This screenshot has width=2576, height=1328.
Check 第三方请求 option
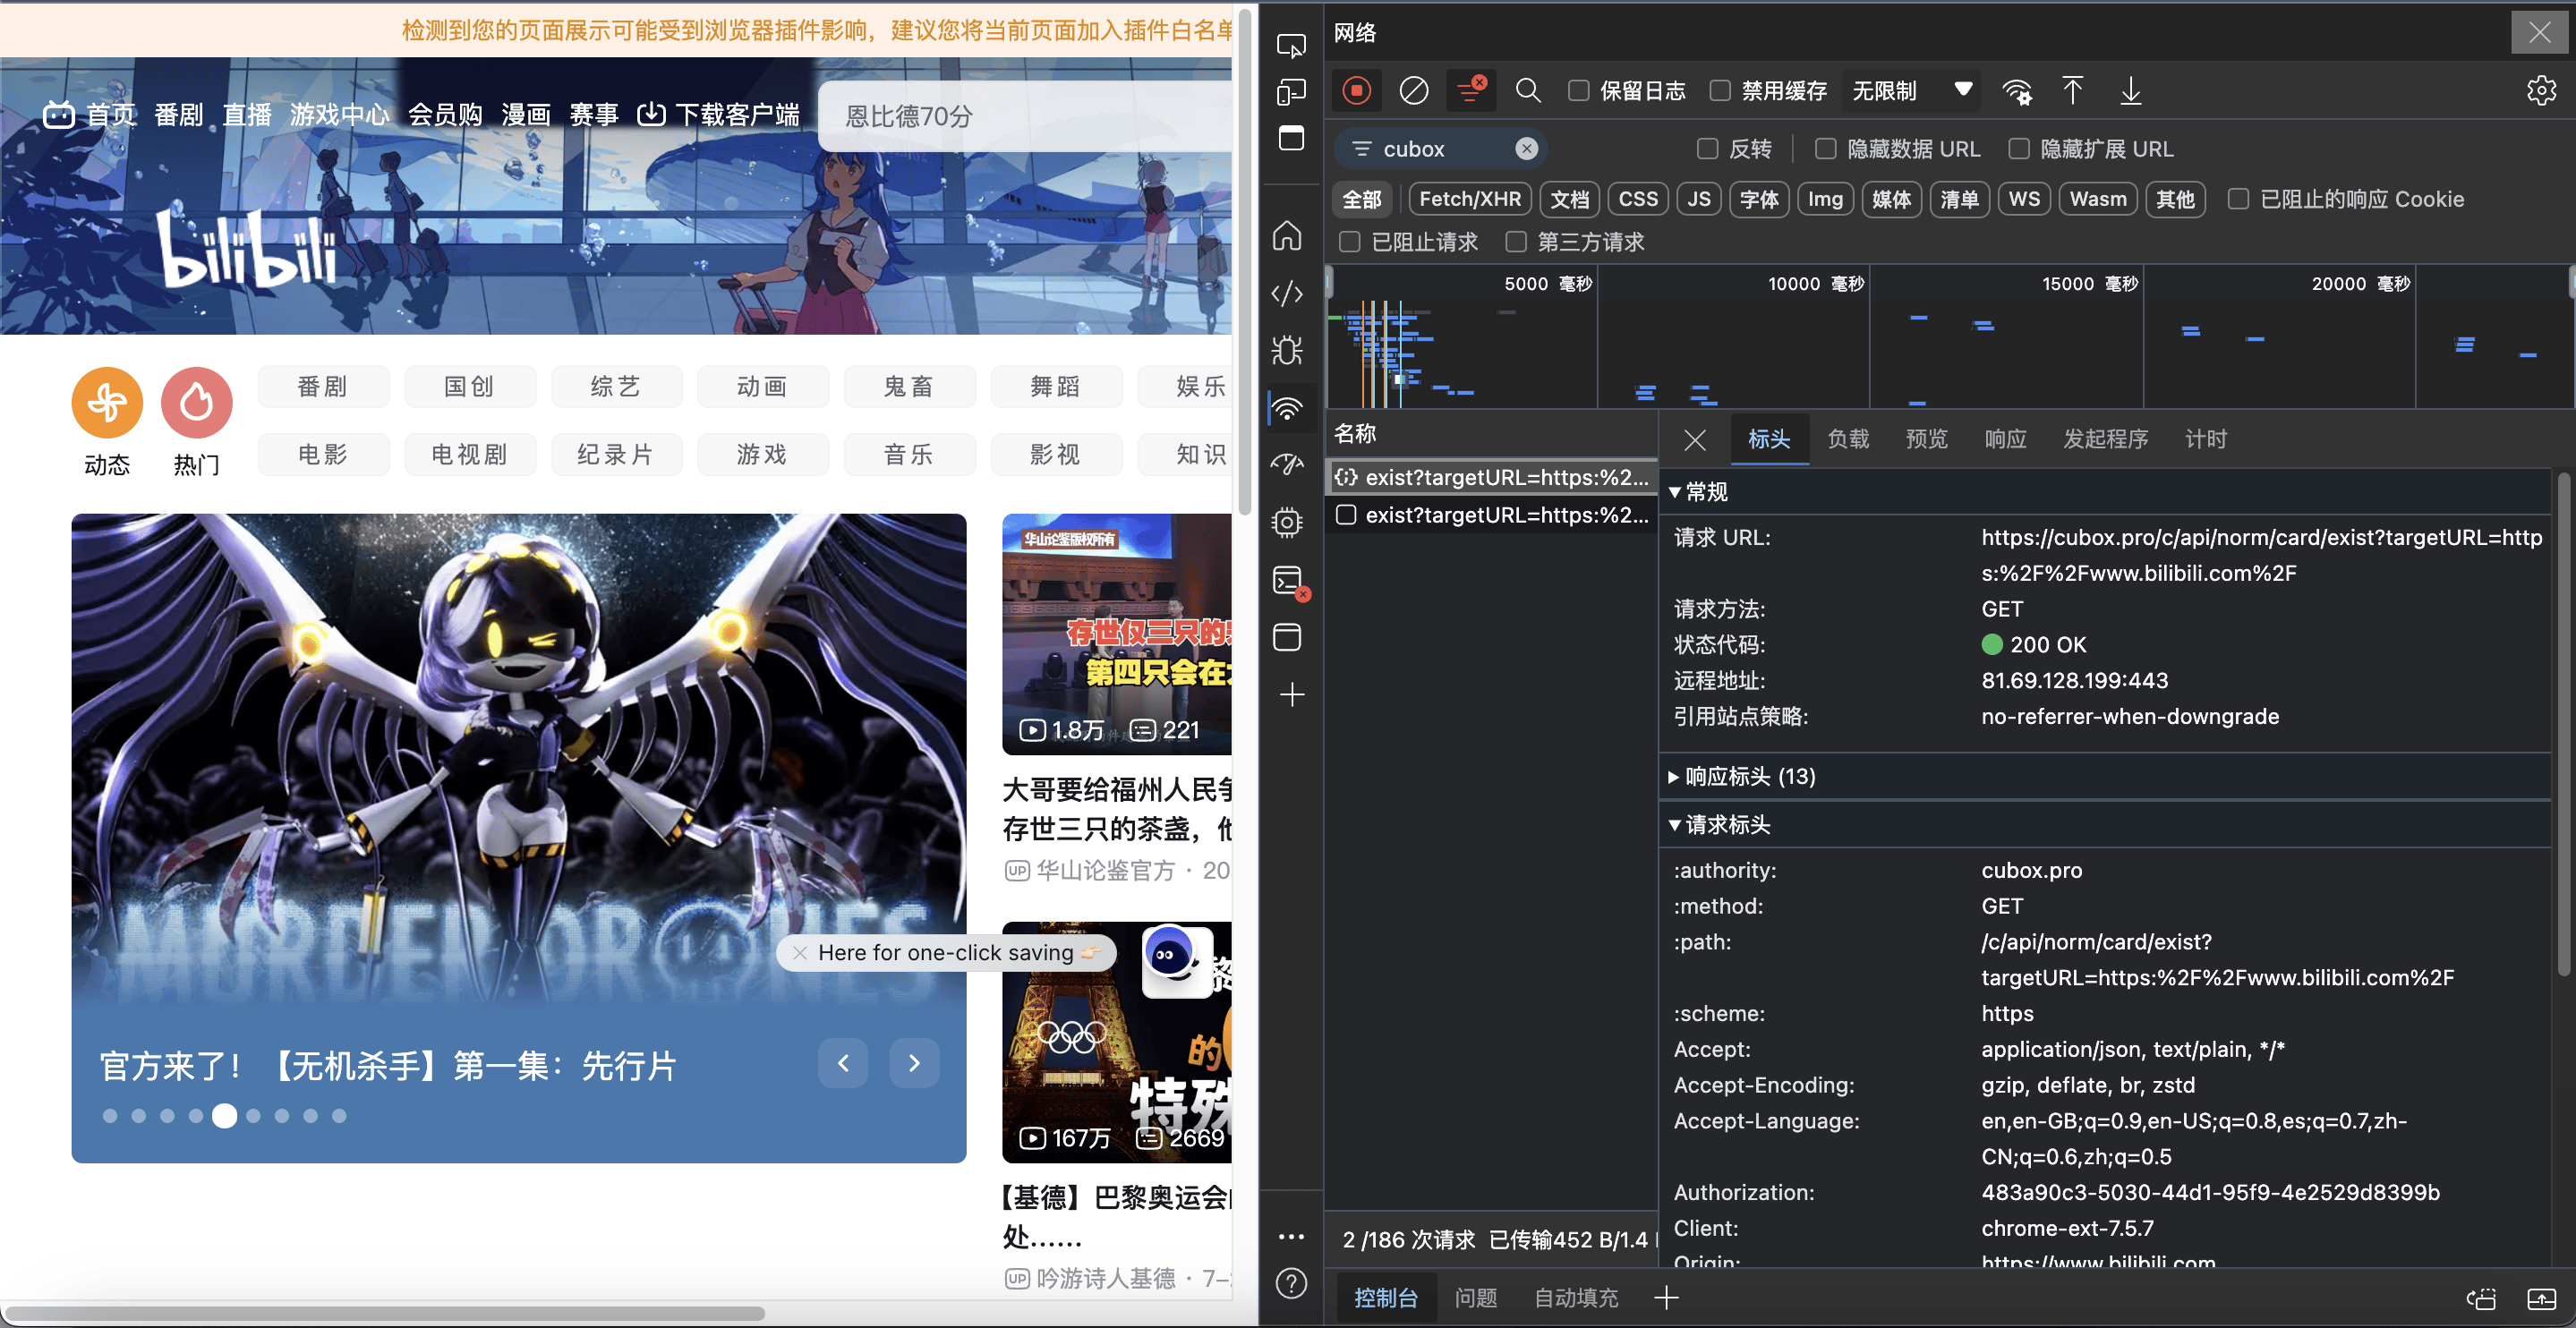(x=1516, y=242)
